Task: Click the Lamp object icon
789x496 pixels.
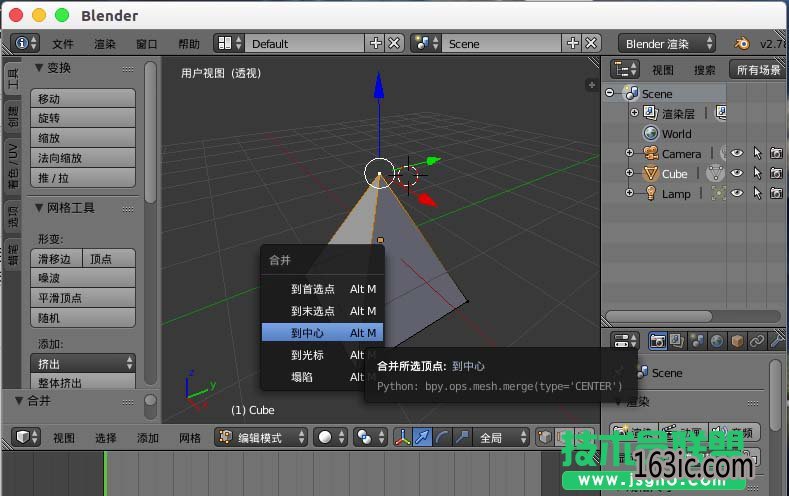Action: [651, 193]
